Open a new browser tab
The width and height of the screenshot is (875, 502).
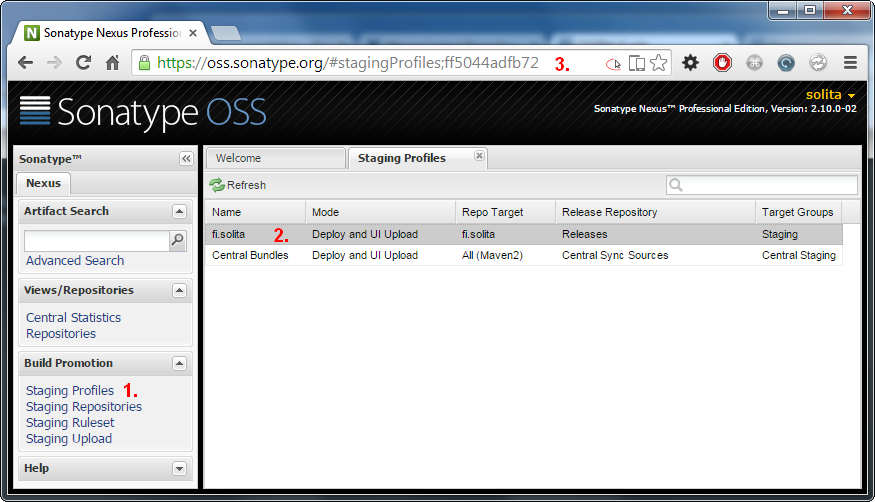point(226,33)
